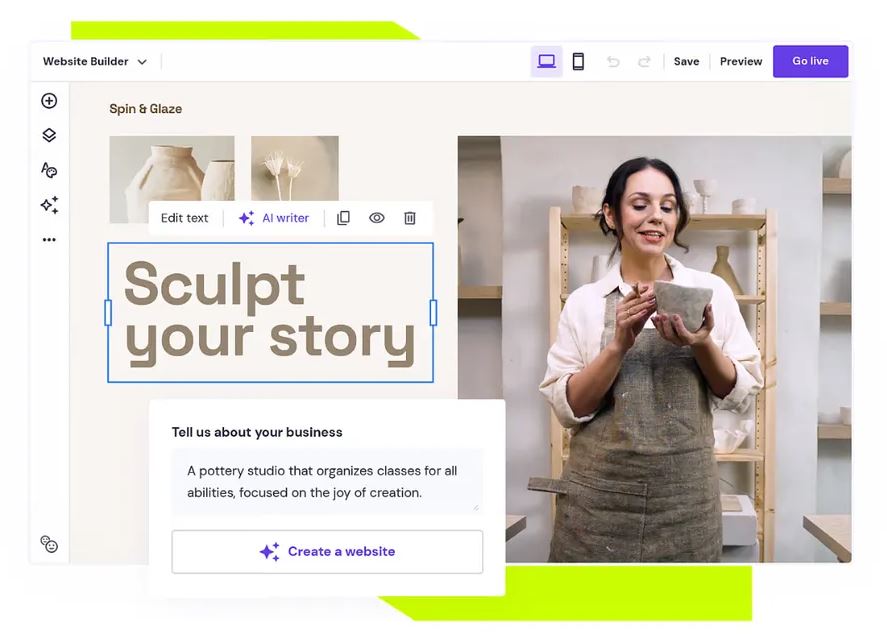Screen dimensions: 887x635
Task: Click the Save button
Action: tap(686, 61)
